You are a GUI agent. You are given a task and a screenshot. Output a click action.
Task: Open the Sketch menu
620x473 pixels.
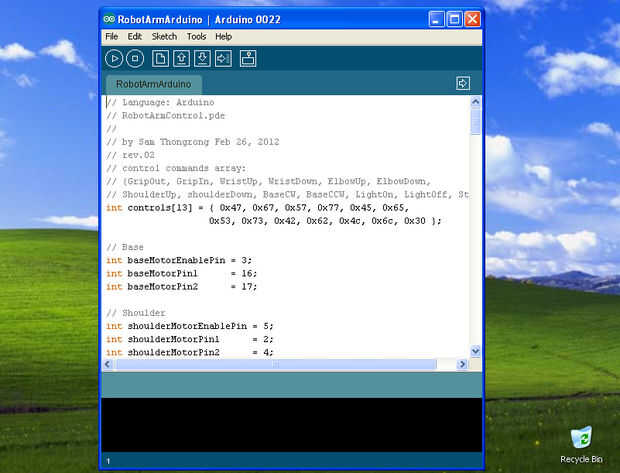[x=164, y=36]
